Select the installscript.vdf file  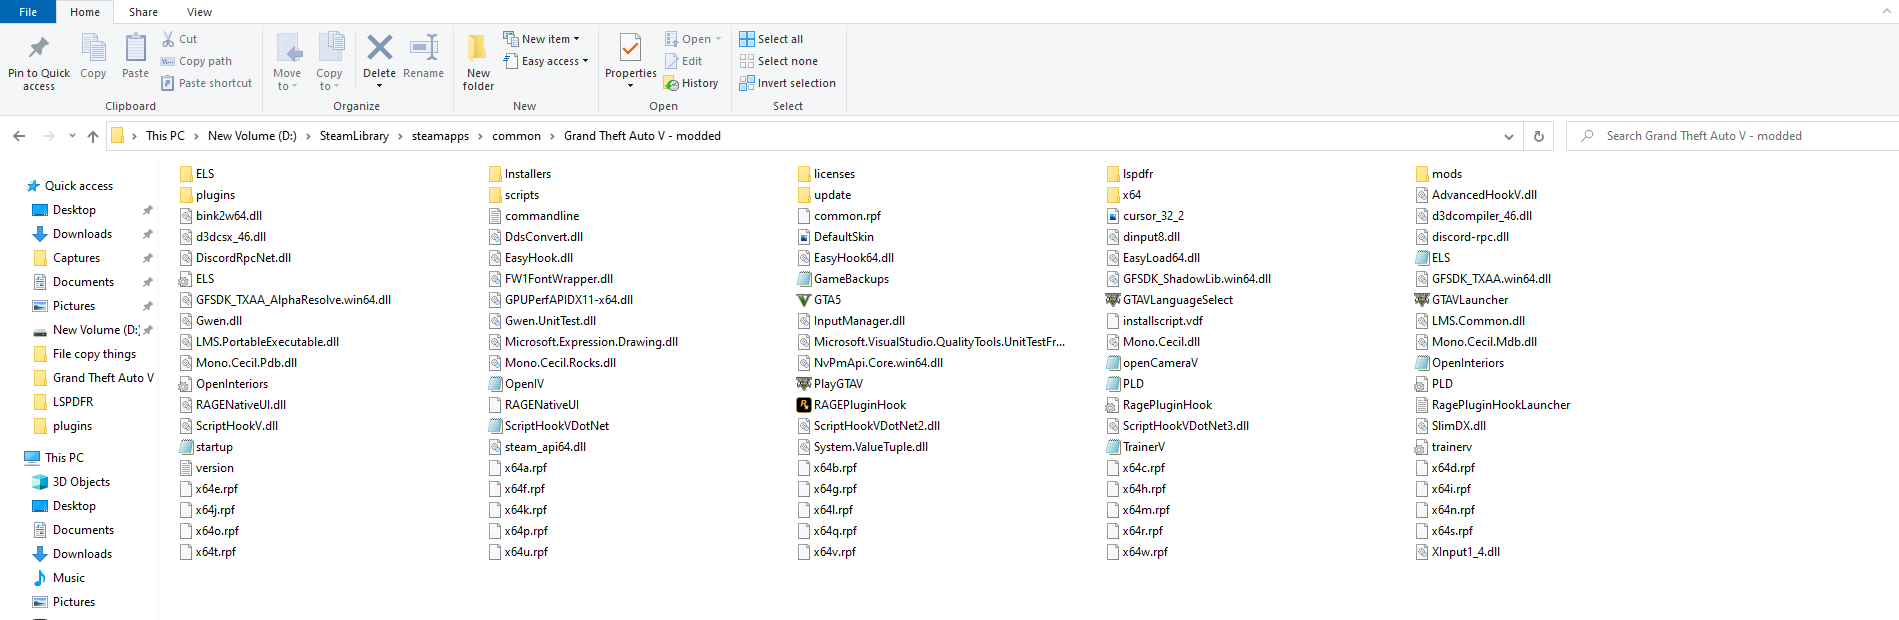click(x=1154, y=321)
